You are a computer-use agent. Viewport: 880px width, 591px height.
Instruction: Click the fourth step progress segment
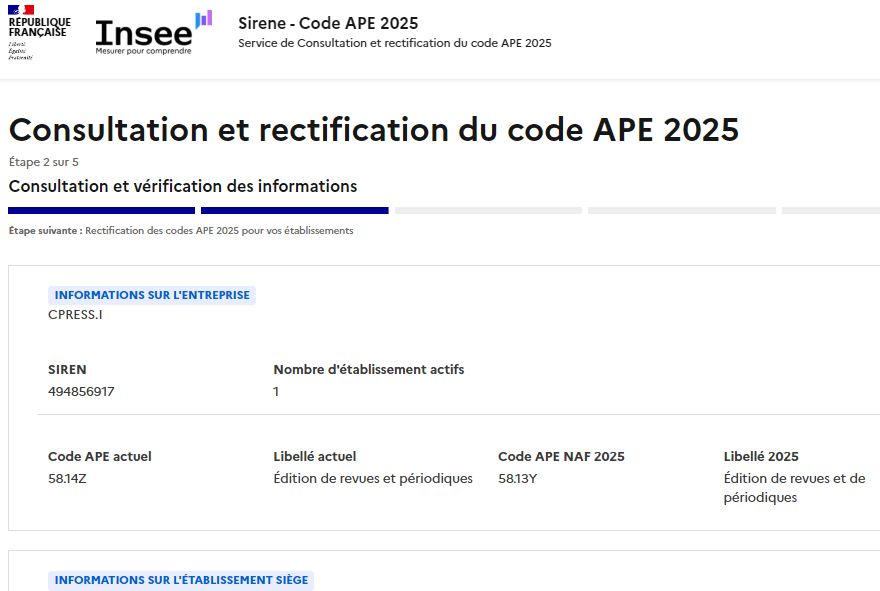click(x=681, y=210)
